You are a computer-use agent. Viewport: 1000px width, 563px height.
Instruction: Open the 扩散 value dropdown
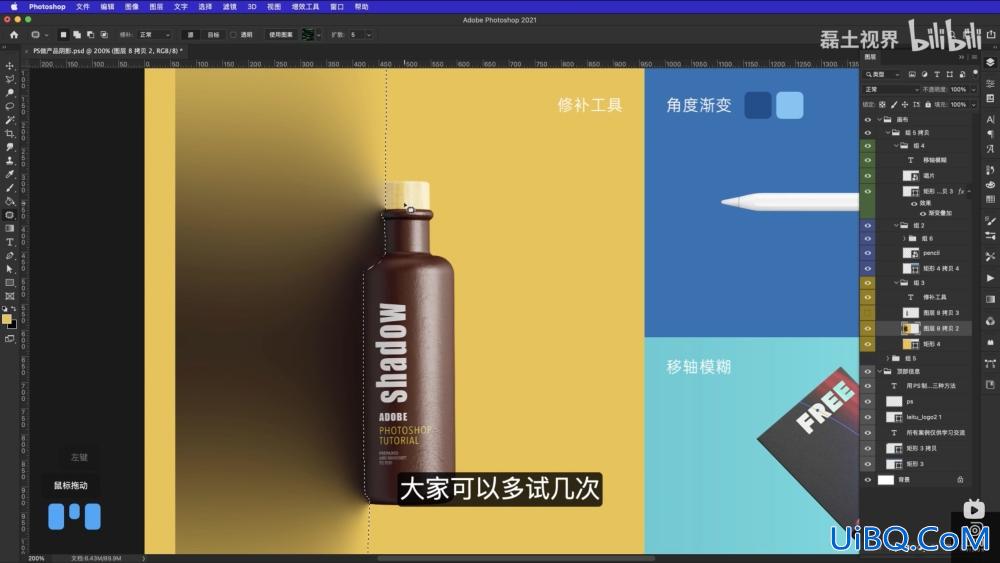pos(369,34)
